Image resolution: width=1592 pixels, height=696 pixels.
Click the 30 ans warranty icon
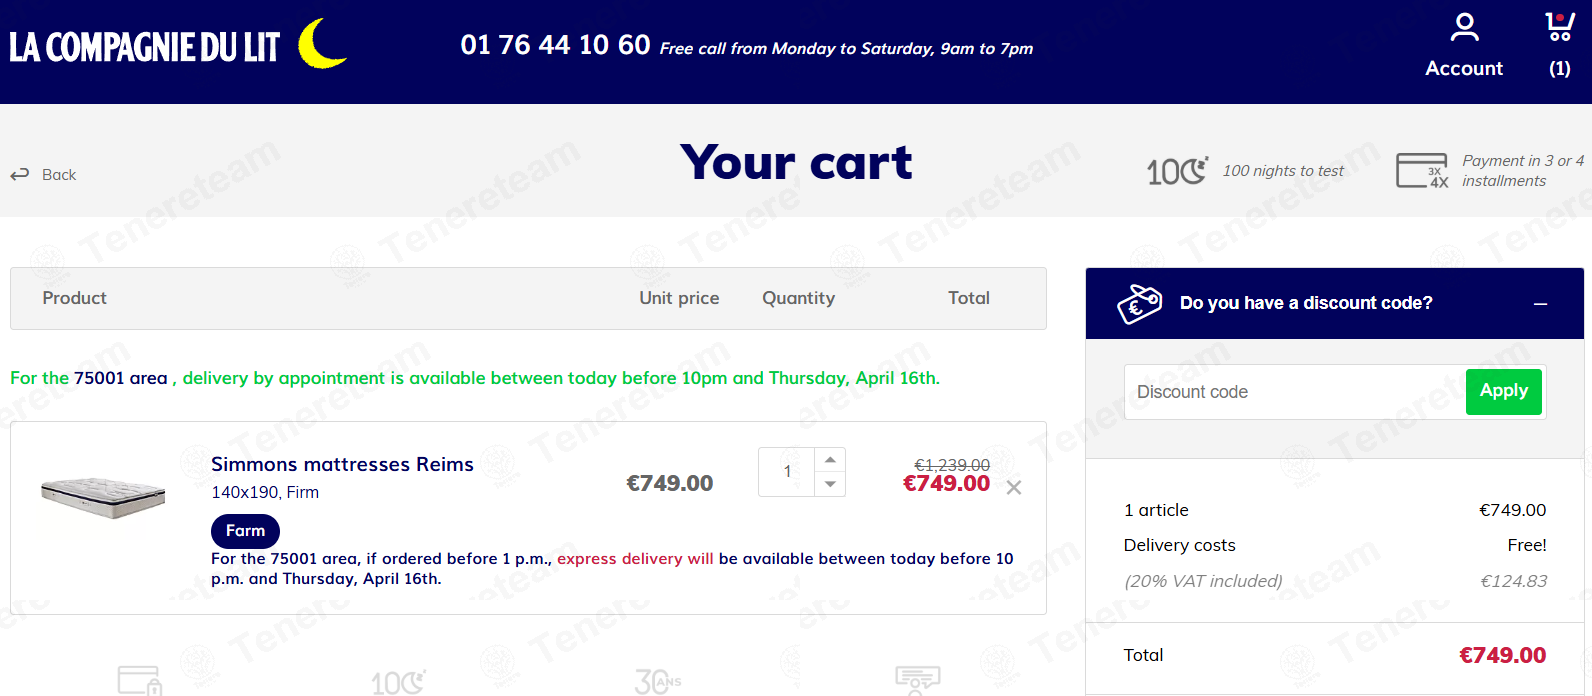[658, 681]
